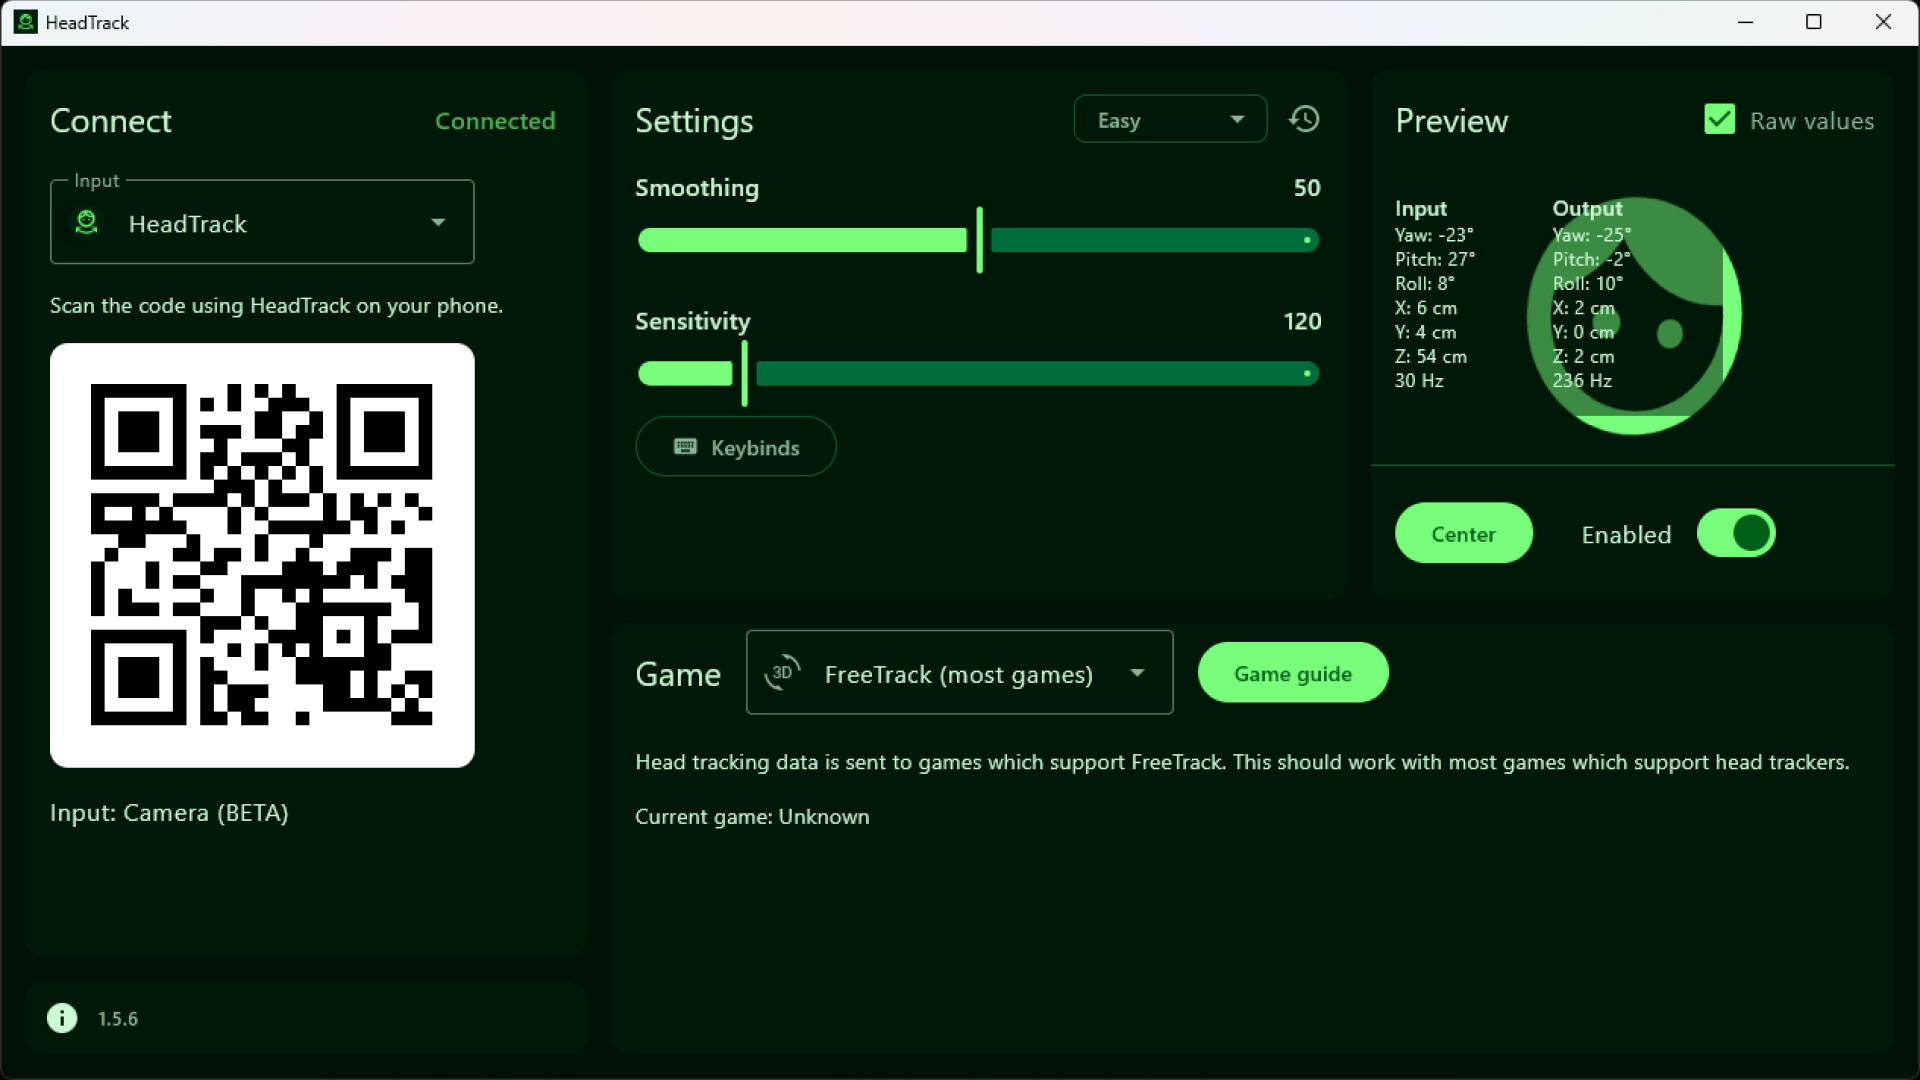Click the input 'Z: 54 cm' reading
This screenshot has width=1920, height=1080.
(x=1431, y=357)
